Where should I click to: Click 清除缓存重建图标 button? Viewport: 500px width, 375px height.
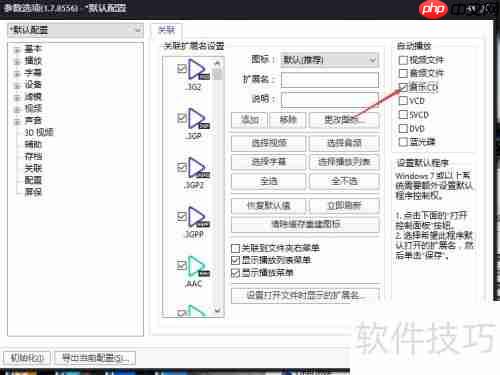305,224
